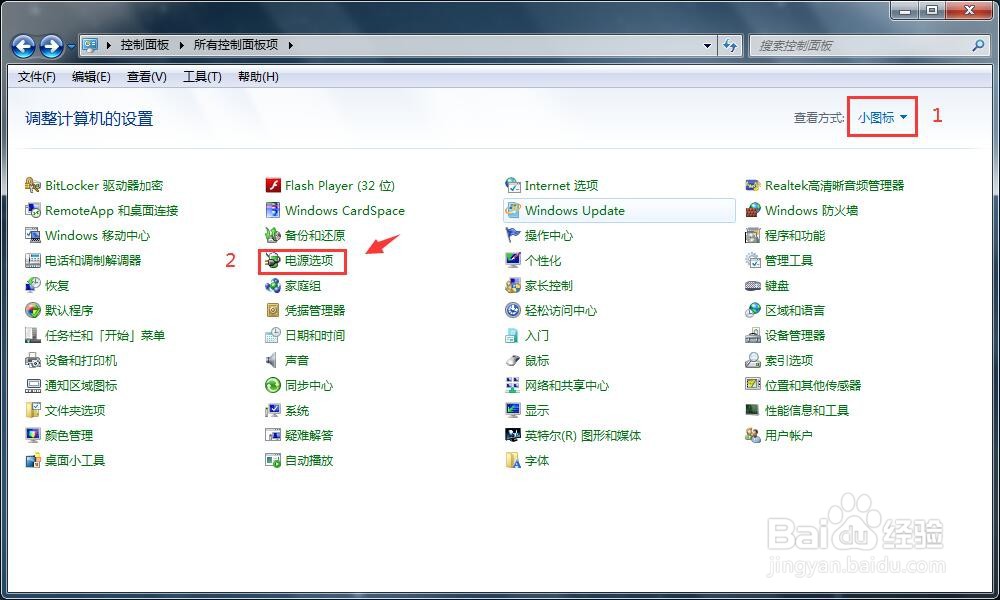Click the 电话和调制解调器 icon

(x=33, y=260)
